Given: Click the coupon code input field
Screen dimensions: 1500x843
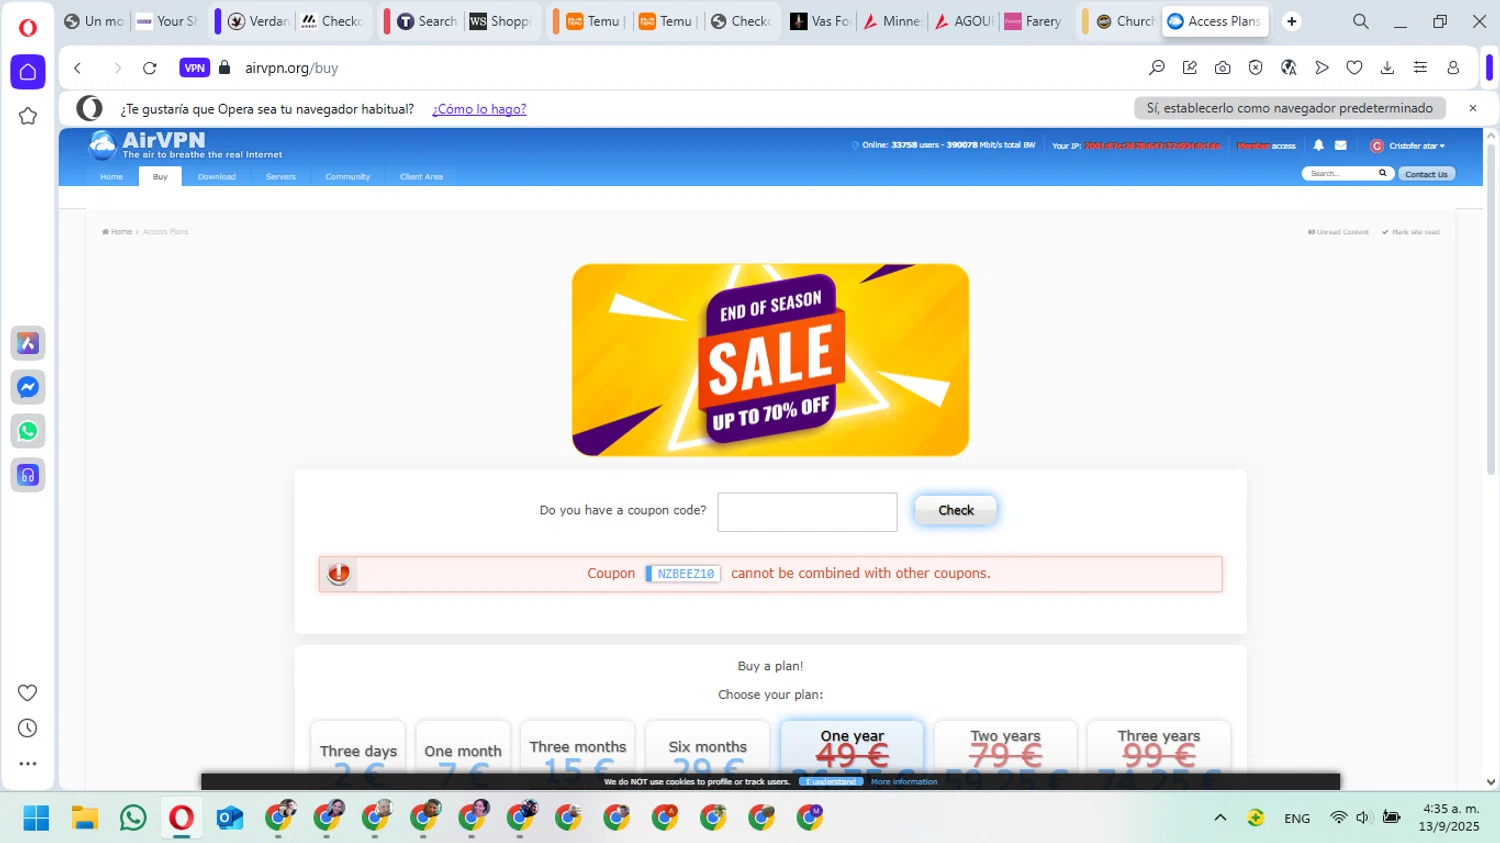Looking at the screenshot, I should pyautogui.click(x=807, y=512).
